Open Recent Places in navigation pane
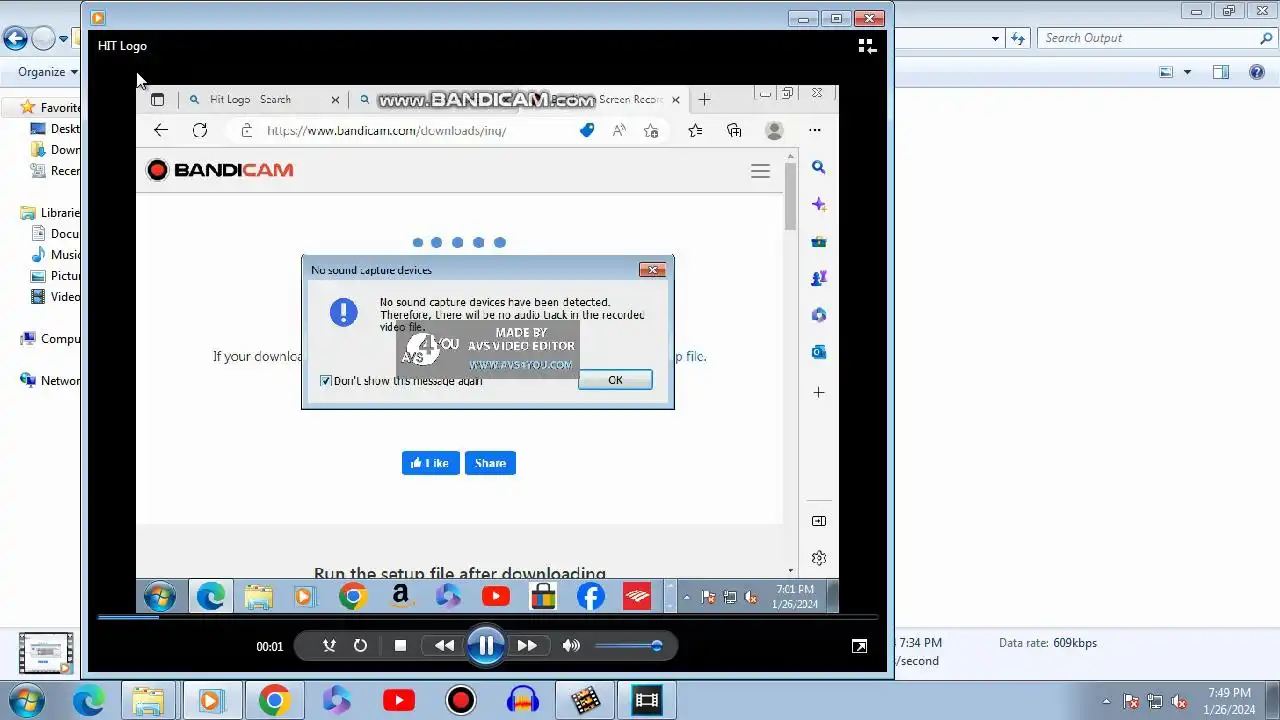 pos(56,170)
